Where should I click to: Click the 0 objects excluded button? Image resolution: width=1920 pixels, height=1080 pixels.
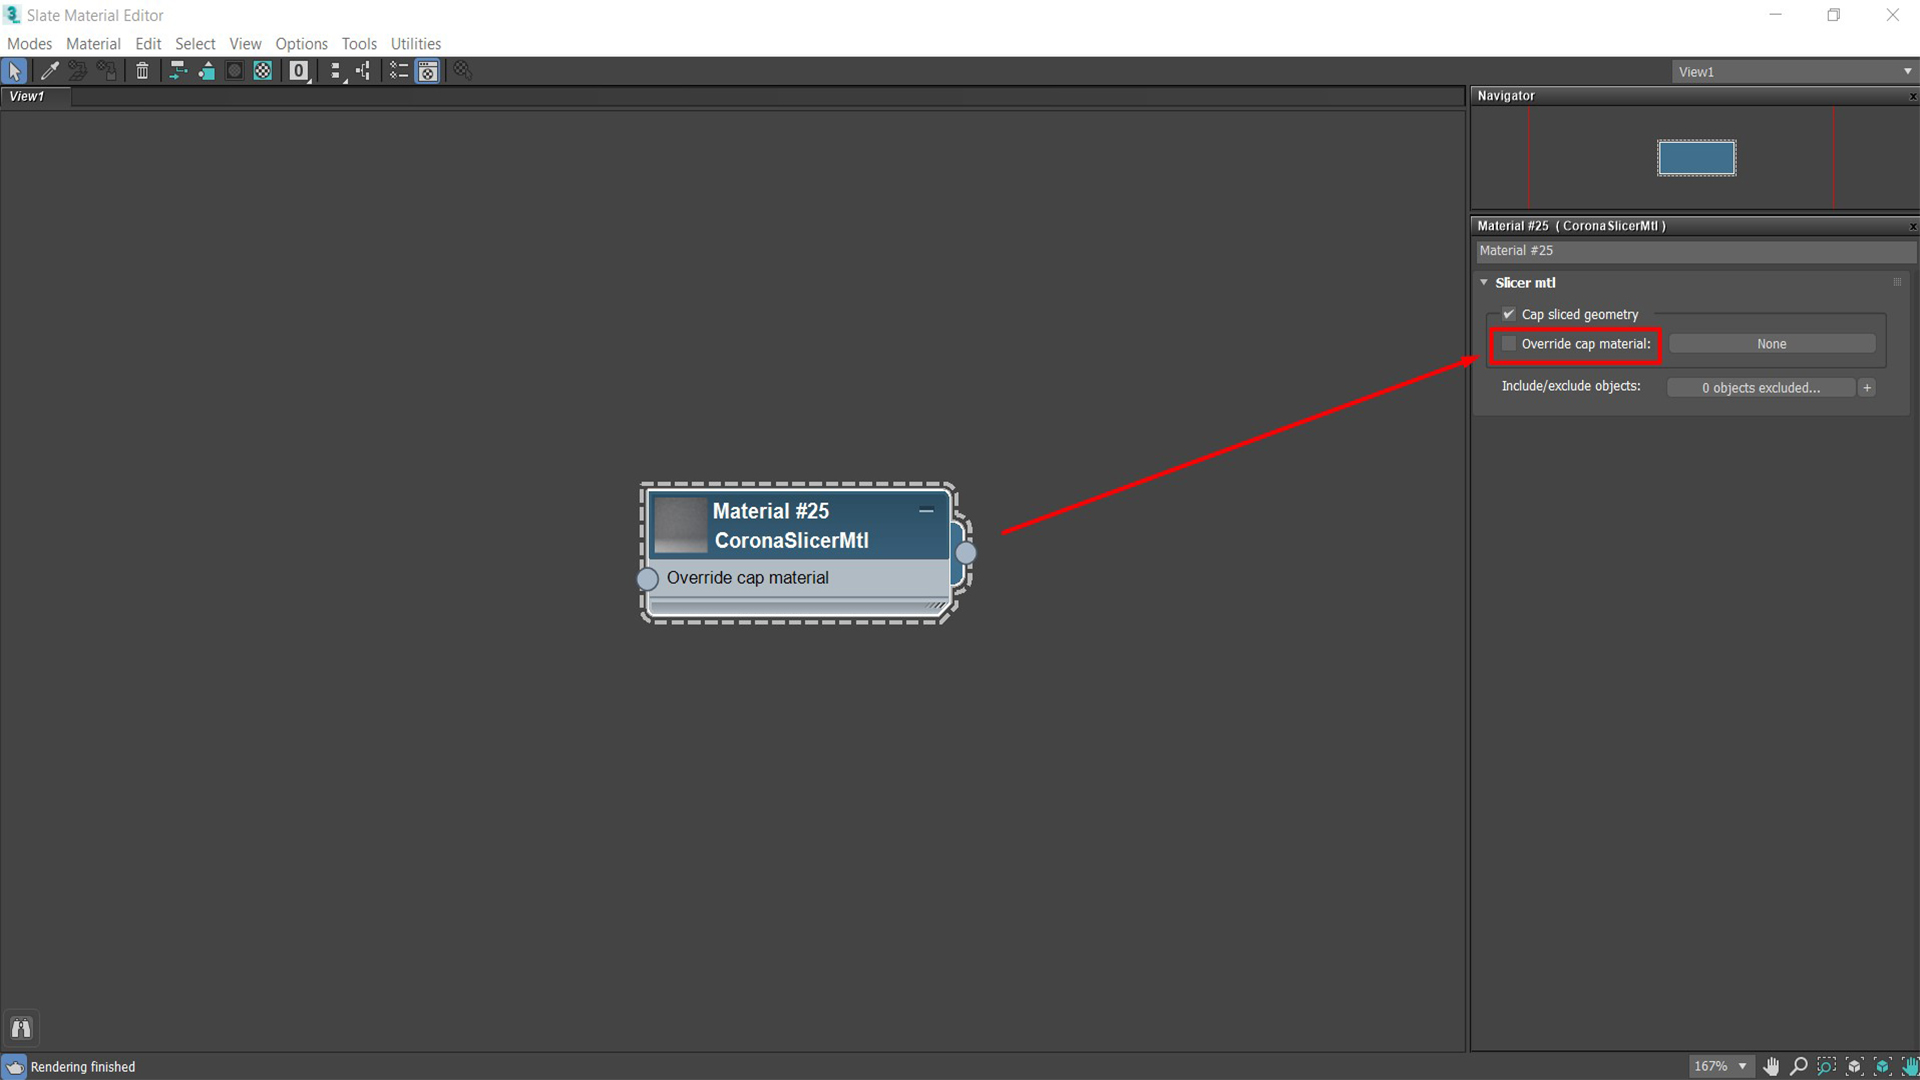pos(1760,387)
